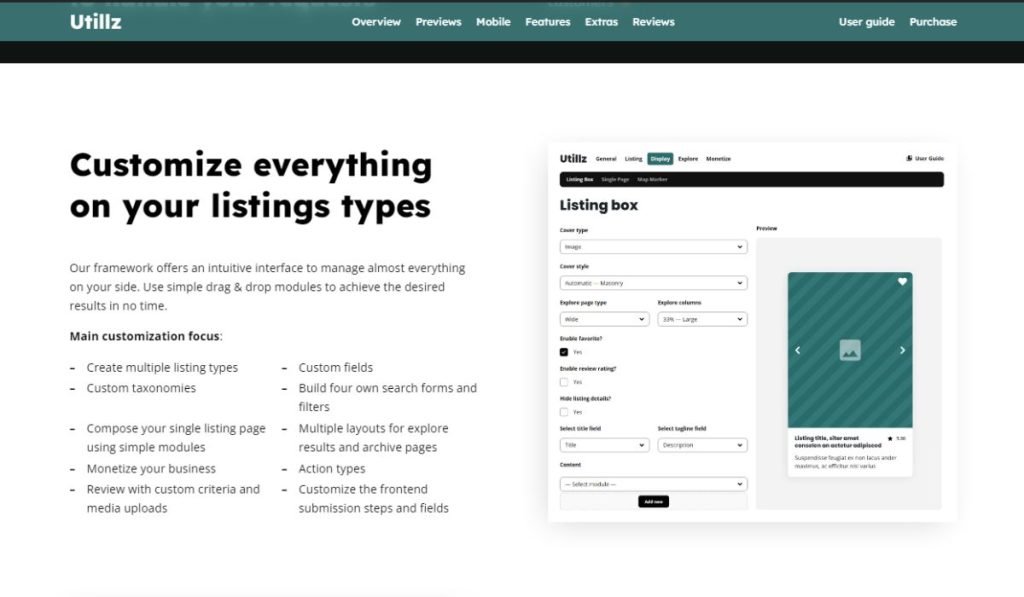Viewport: 1024px width, 597px height.
Task: Open the Select module Content dropdown
Action: 653,484
